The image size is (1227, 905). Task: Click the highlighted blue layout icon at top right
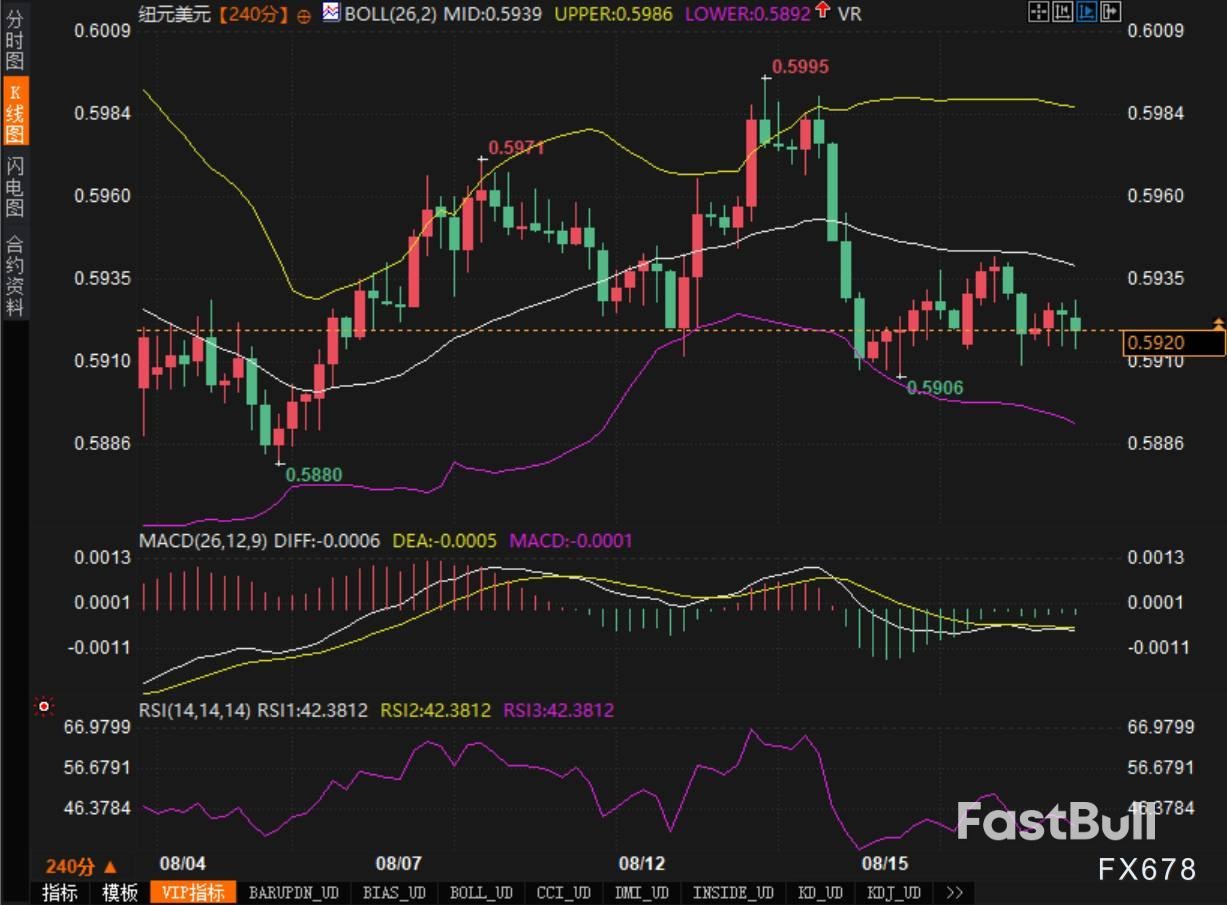click(1086, 13)
